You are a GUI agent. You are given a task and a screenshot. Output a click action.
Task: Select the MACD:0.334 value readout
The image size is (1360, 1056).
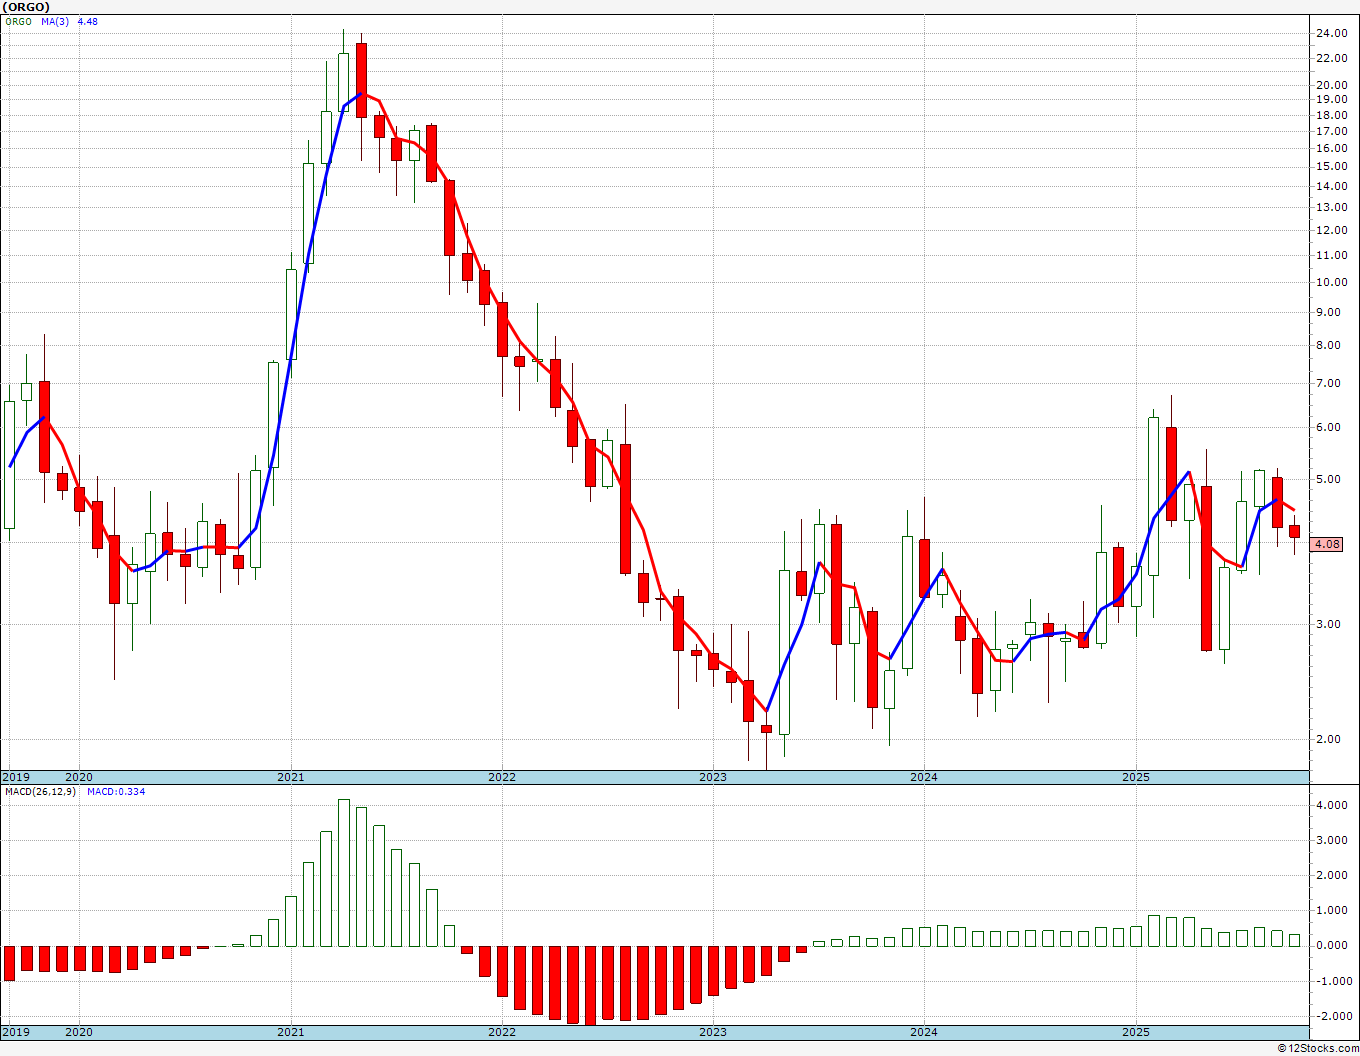[115, 792]
